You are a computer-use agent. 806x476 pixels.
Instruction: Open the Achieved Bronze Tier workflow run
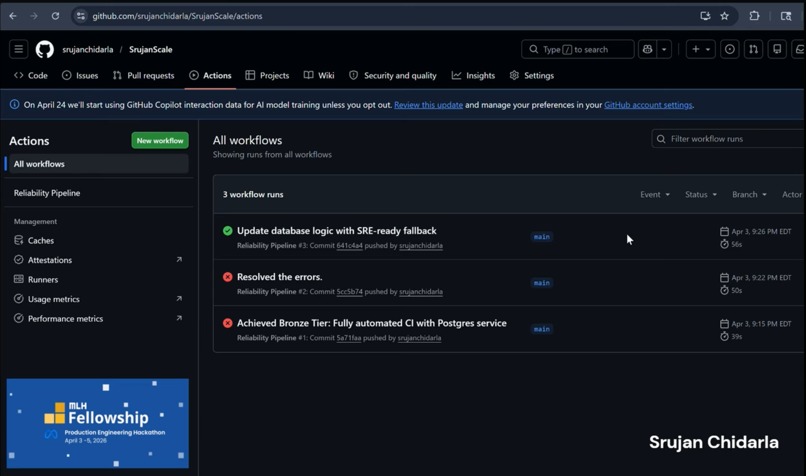372,323
